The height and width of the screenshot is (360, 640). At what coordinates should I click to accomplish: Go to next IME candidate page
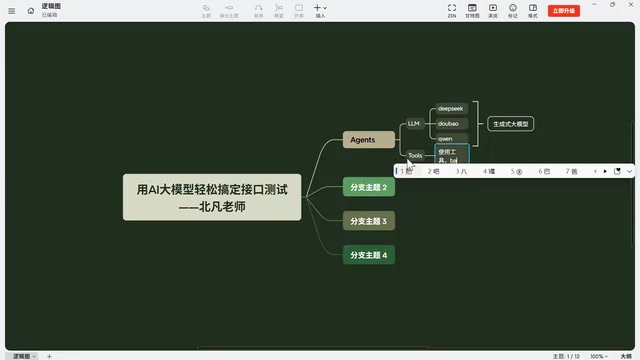click(x=605, y=171)
